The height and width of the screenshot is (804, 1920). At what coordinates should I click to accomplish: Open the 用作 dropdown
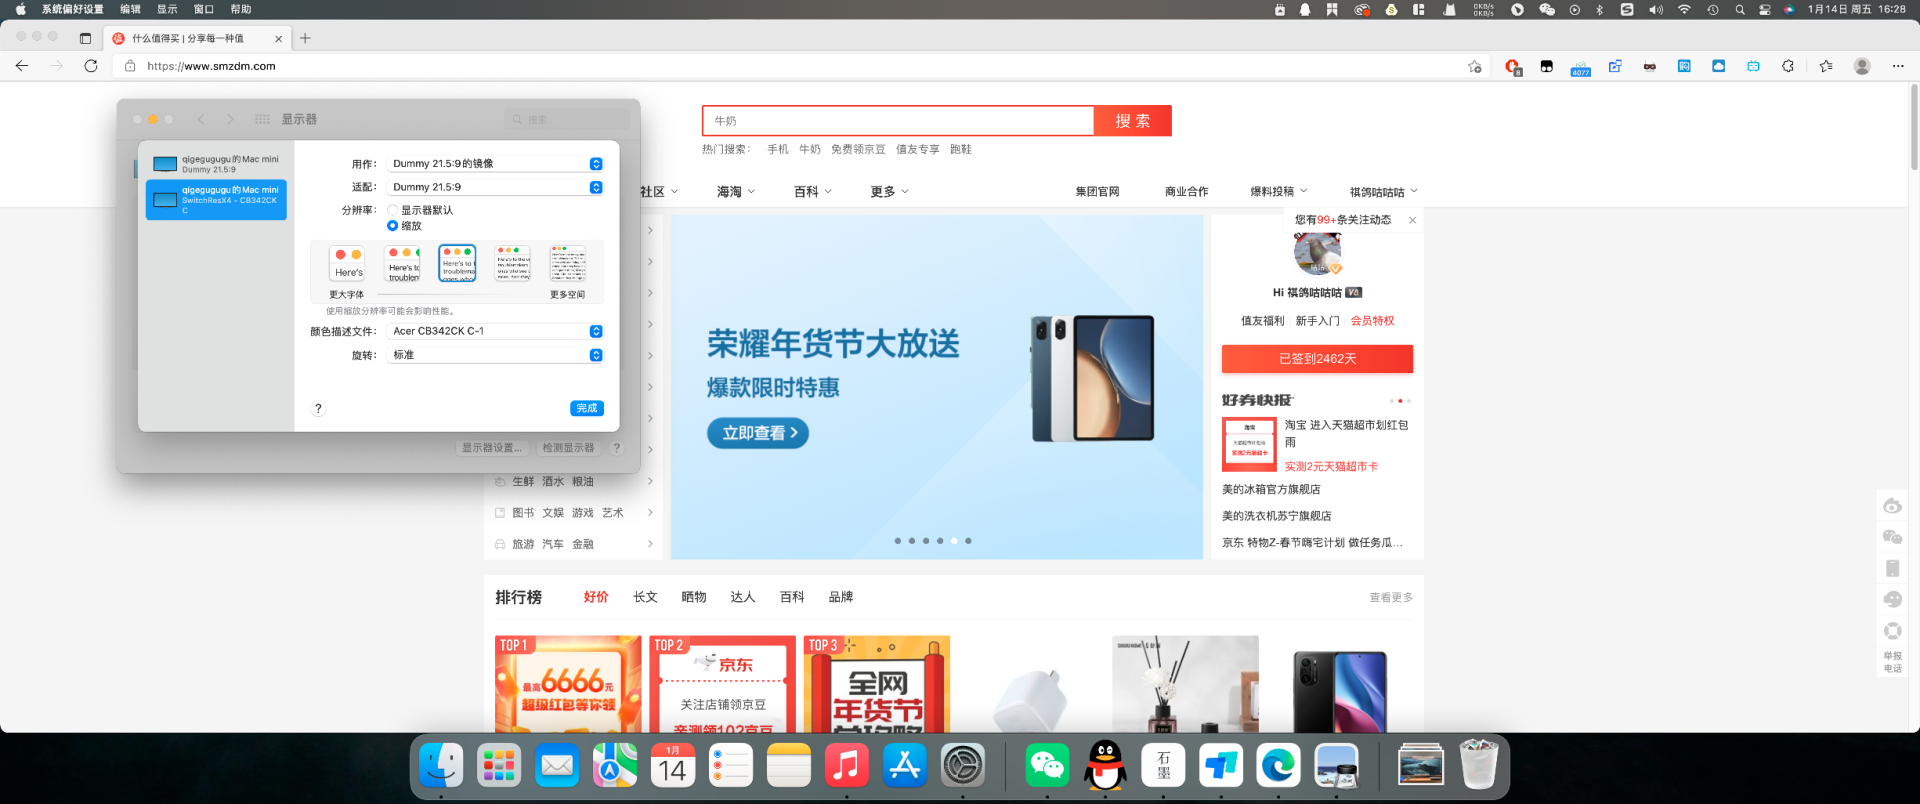click(x=496, y=163)
